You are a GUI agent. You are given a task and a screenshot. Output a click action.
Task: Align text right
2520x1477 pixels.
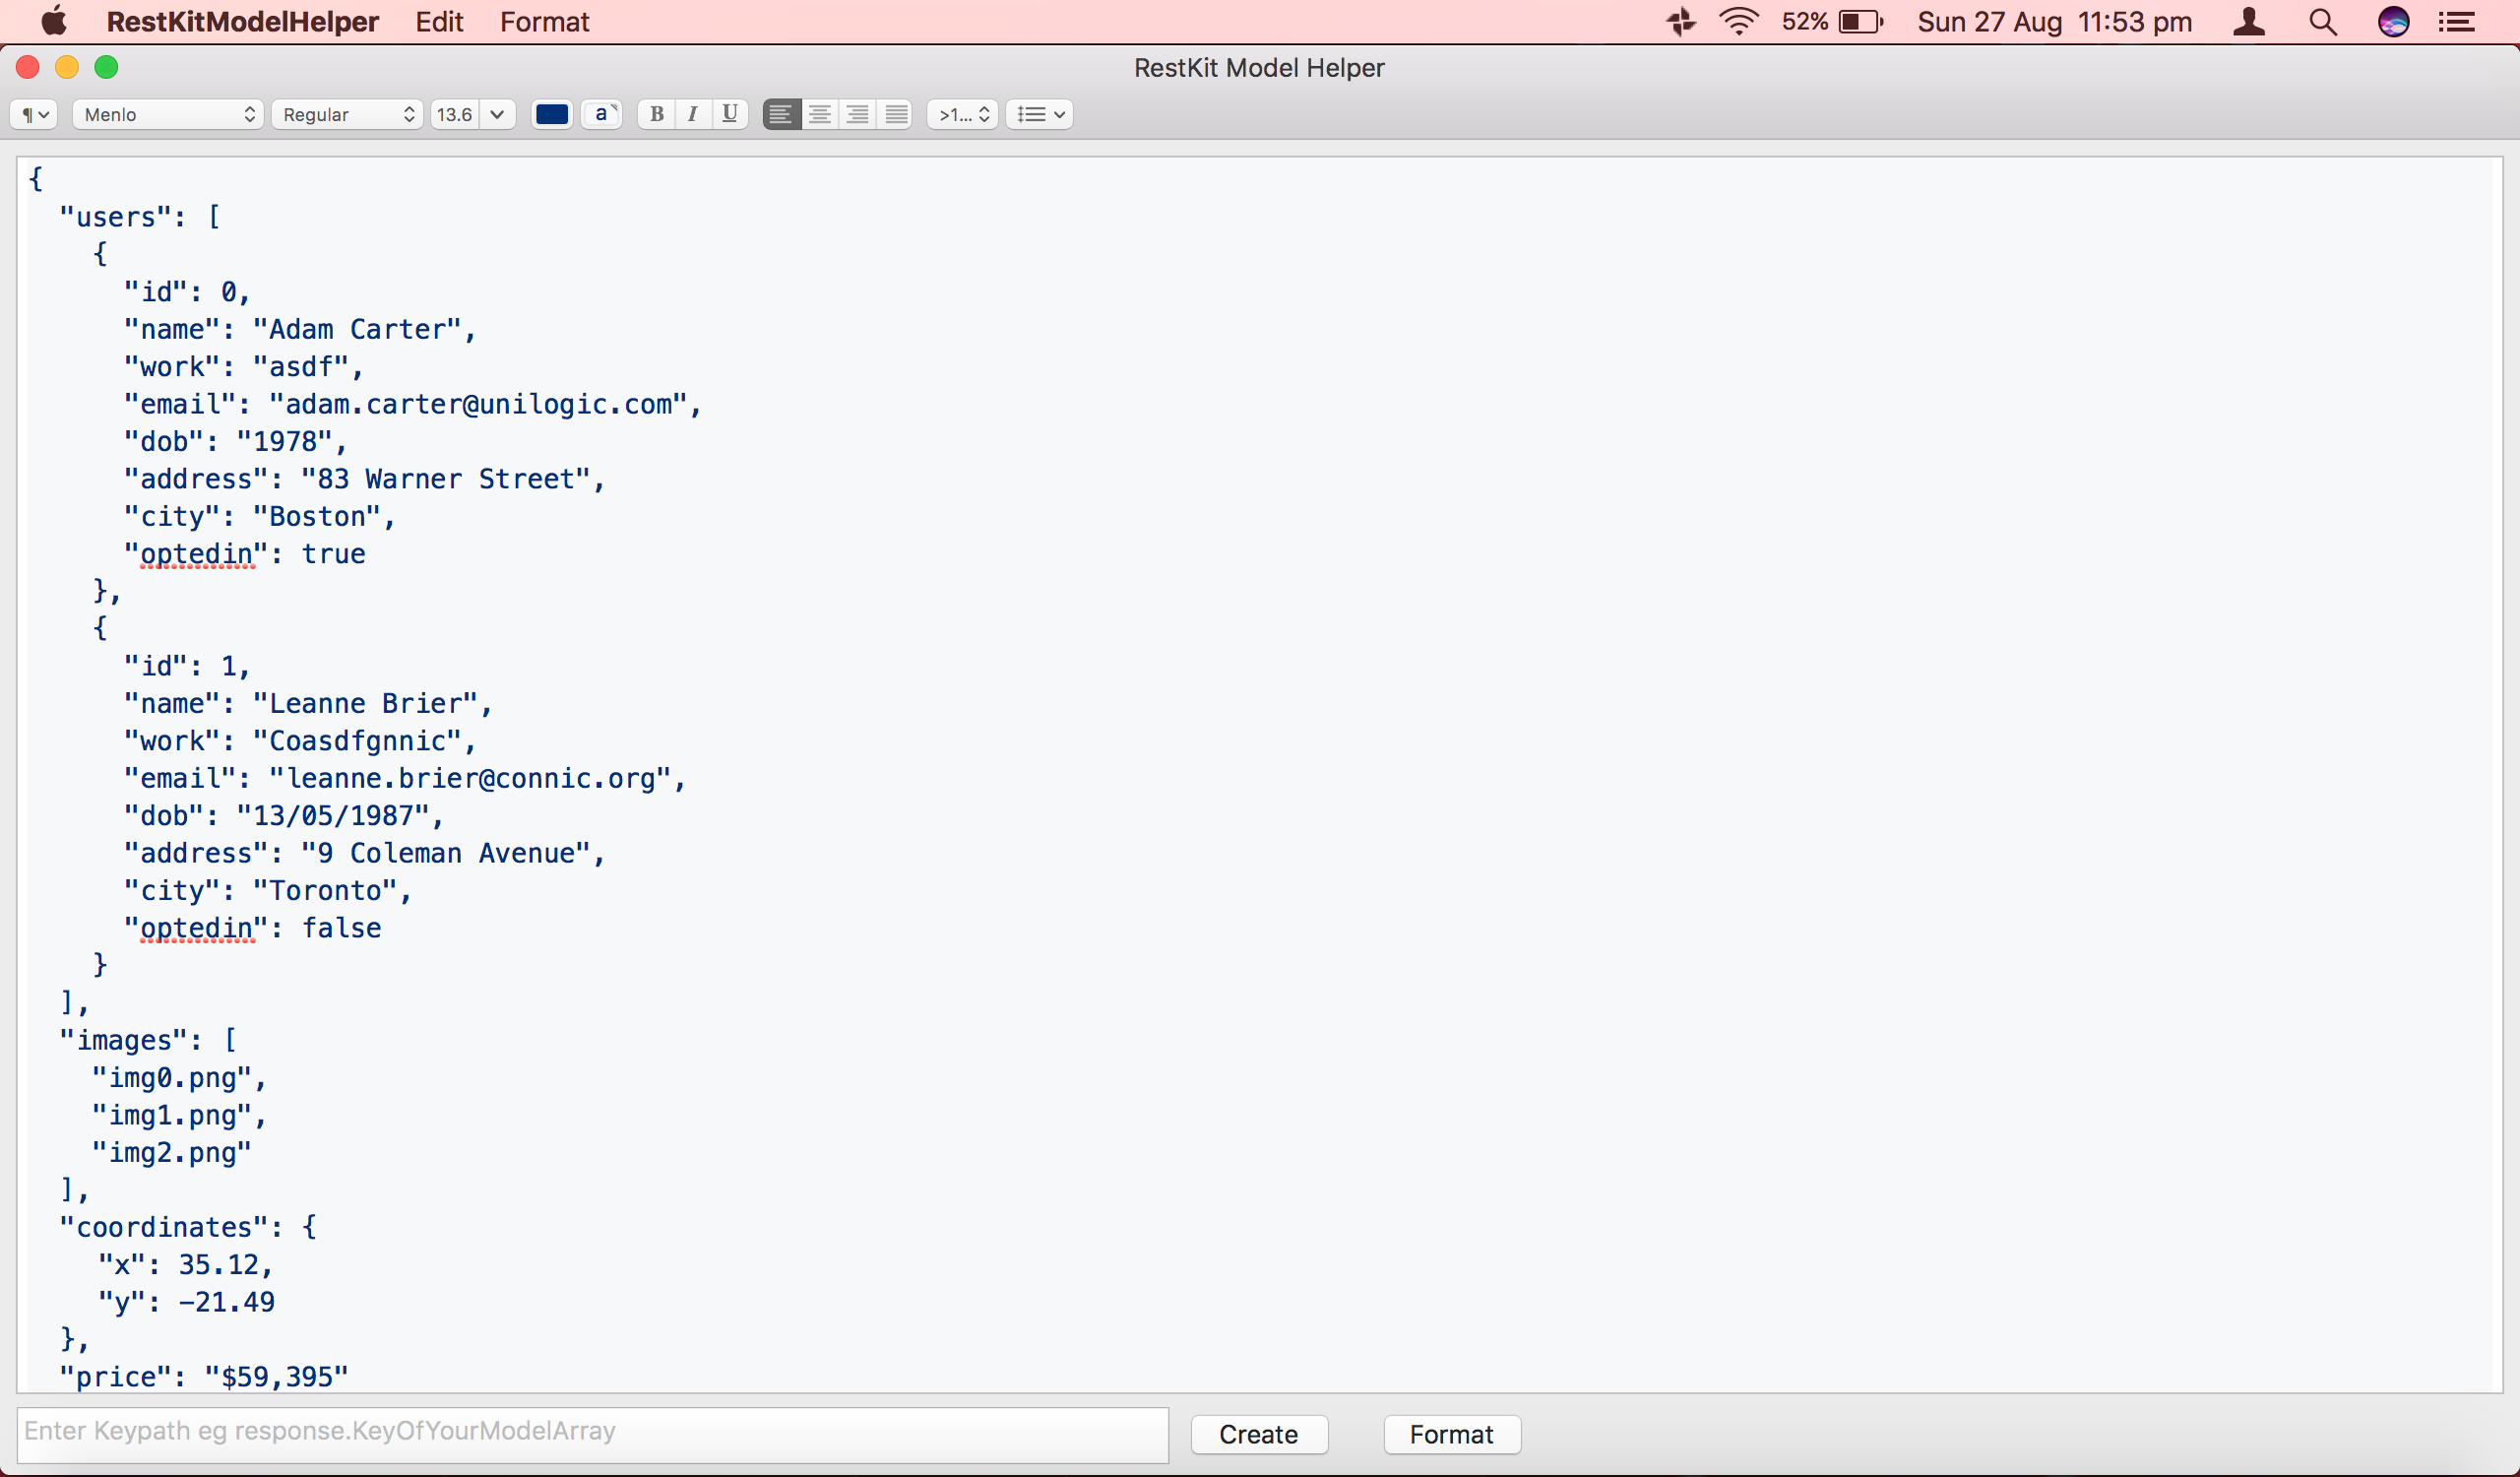click(857, 115)
